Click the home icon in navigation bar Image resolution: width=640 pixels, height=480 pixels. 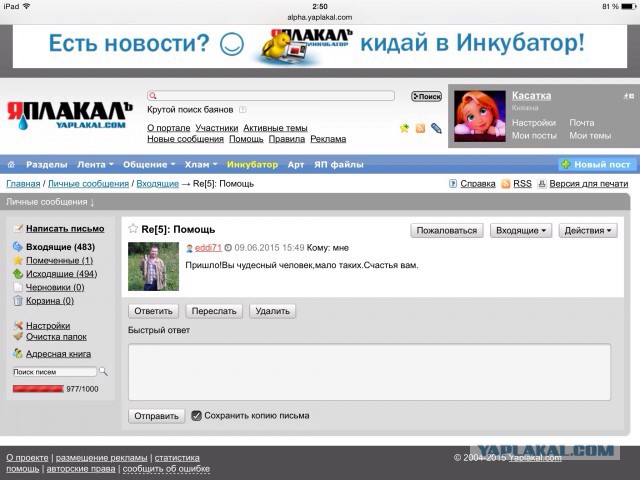point(11,164)
